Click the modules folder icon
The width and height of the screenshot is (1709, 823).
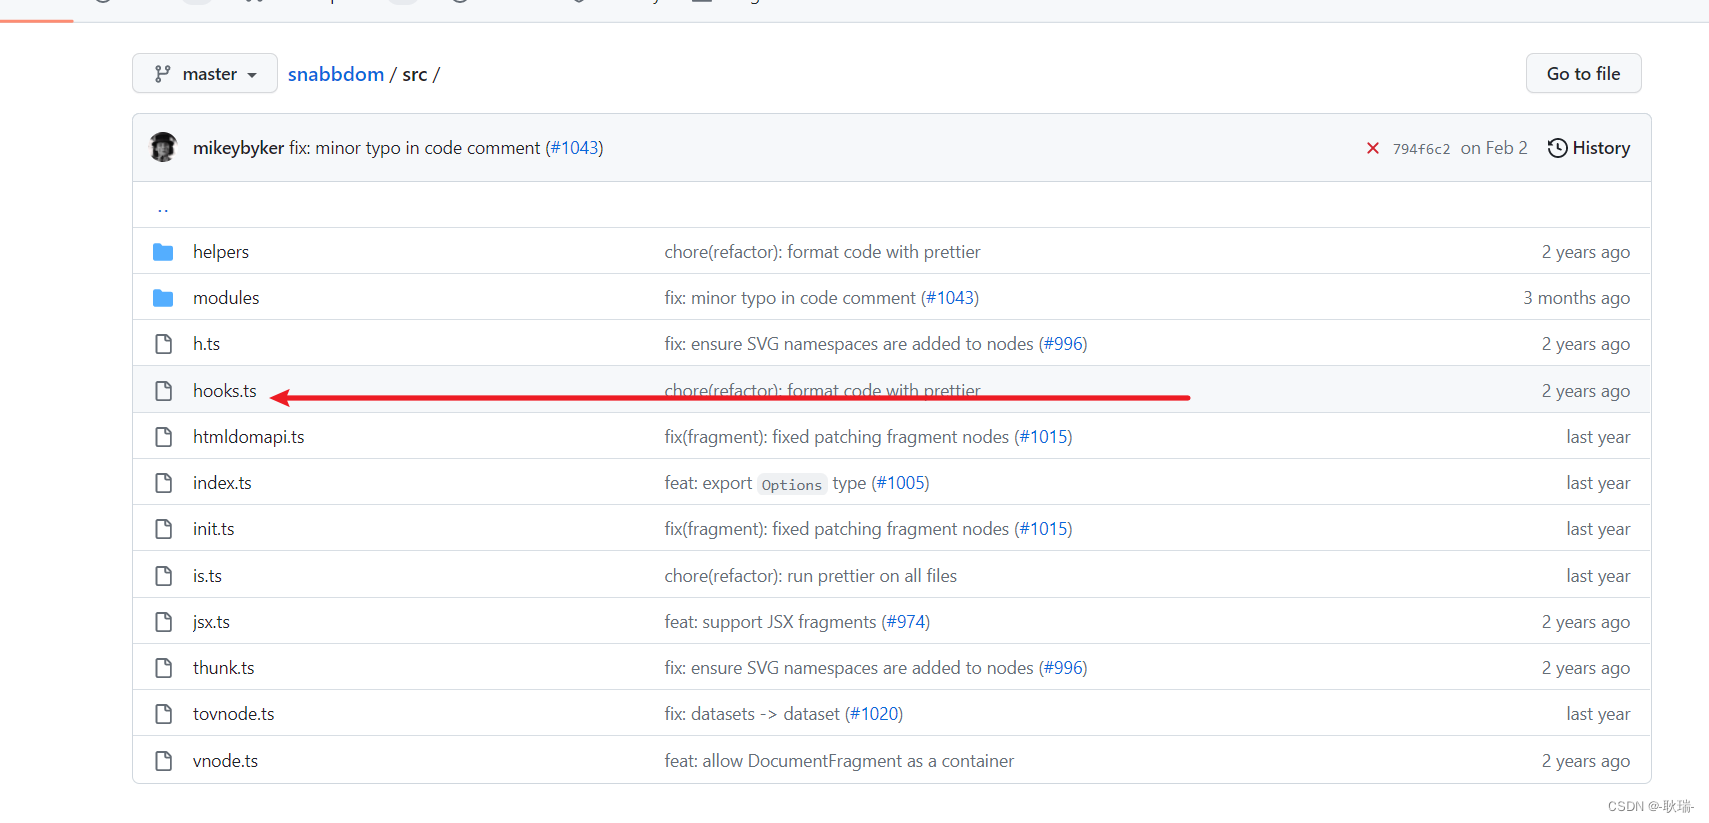(163, 298)
